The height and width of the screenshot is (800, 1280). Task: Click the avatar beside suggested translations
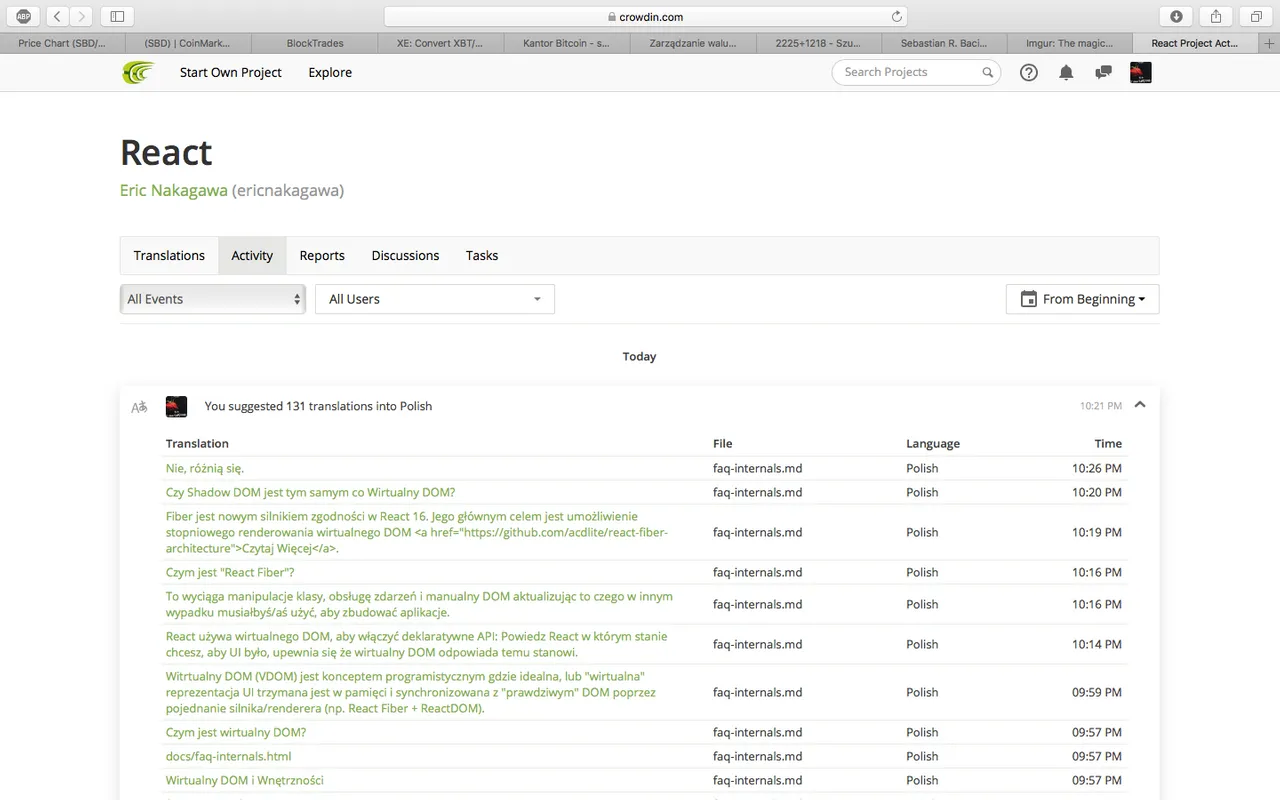(176, 406)
